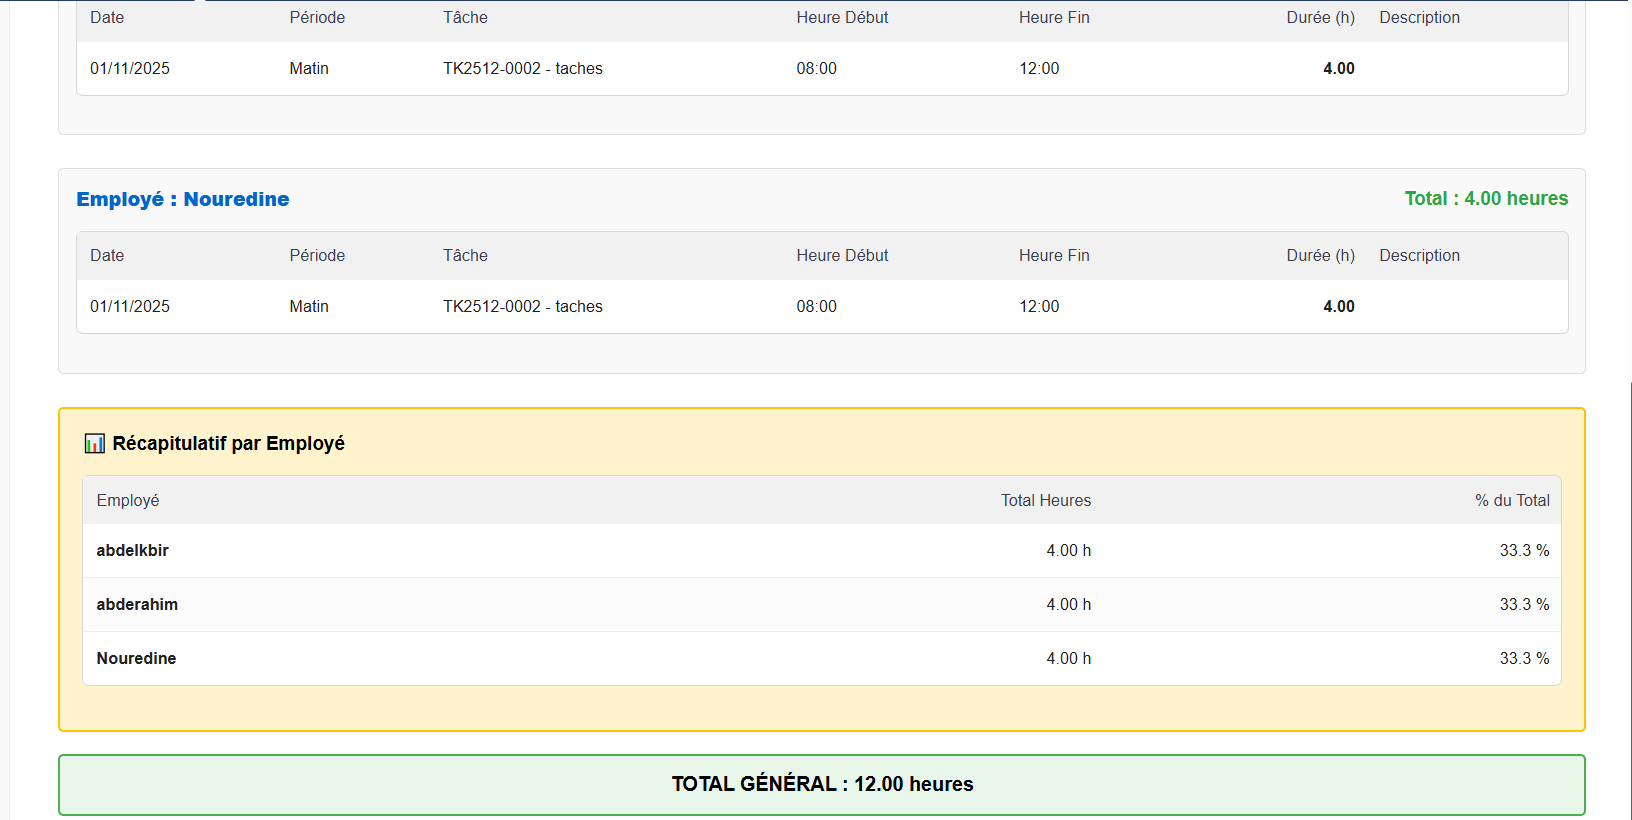Click 'Heure Fin' header in the top table
This screenshot has height=820, width=1632.
coord(1054,17)
